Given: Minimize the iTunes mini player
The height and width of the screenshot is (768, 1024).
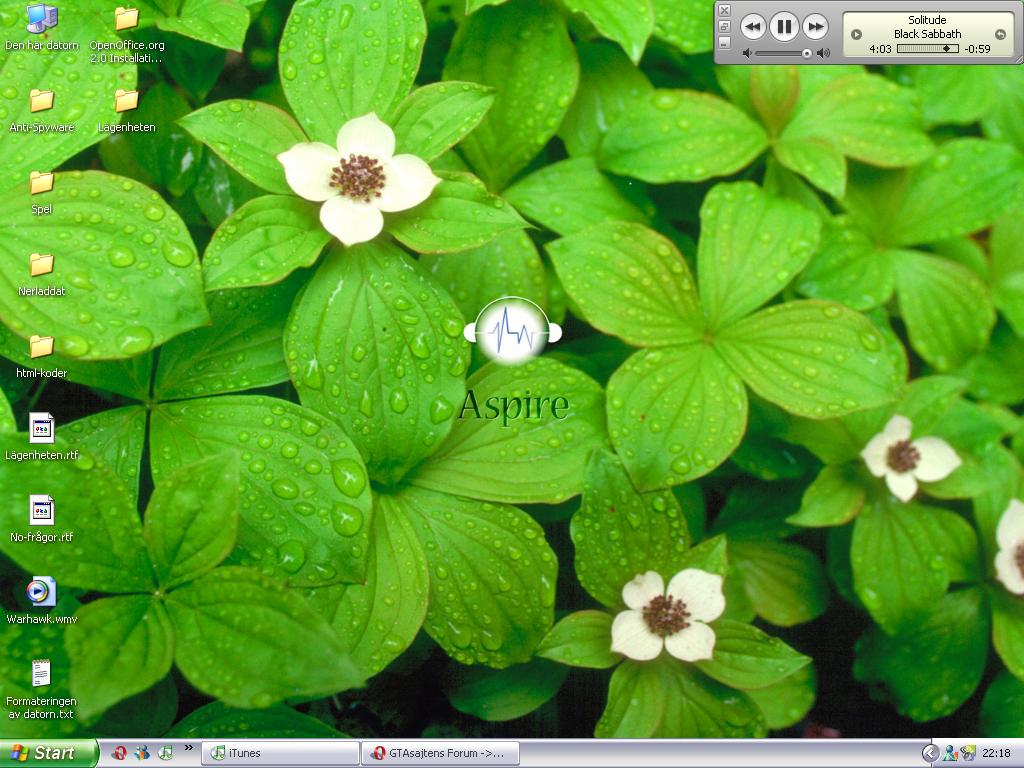Looking at the screenshot, I should (x=724, y=42).
